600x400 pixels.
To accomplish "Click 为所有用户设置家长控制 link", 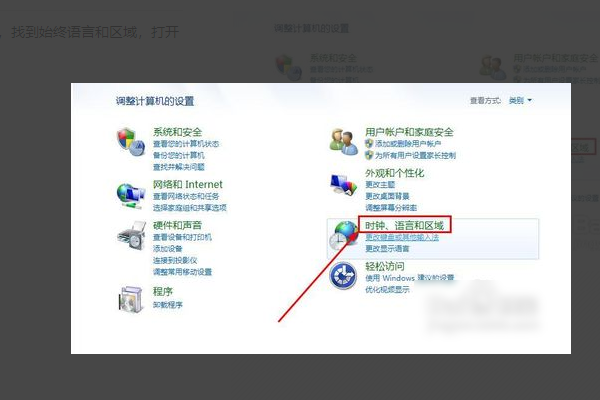I will point(415,155).
